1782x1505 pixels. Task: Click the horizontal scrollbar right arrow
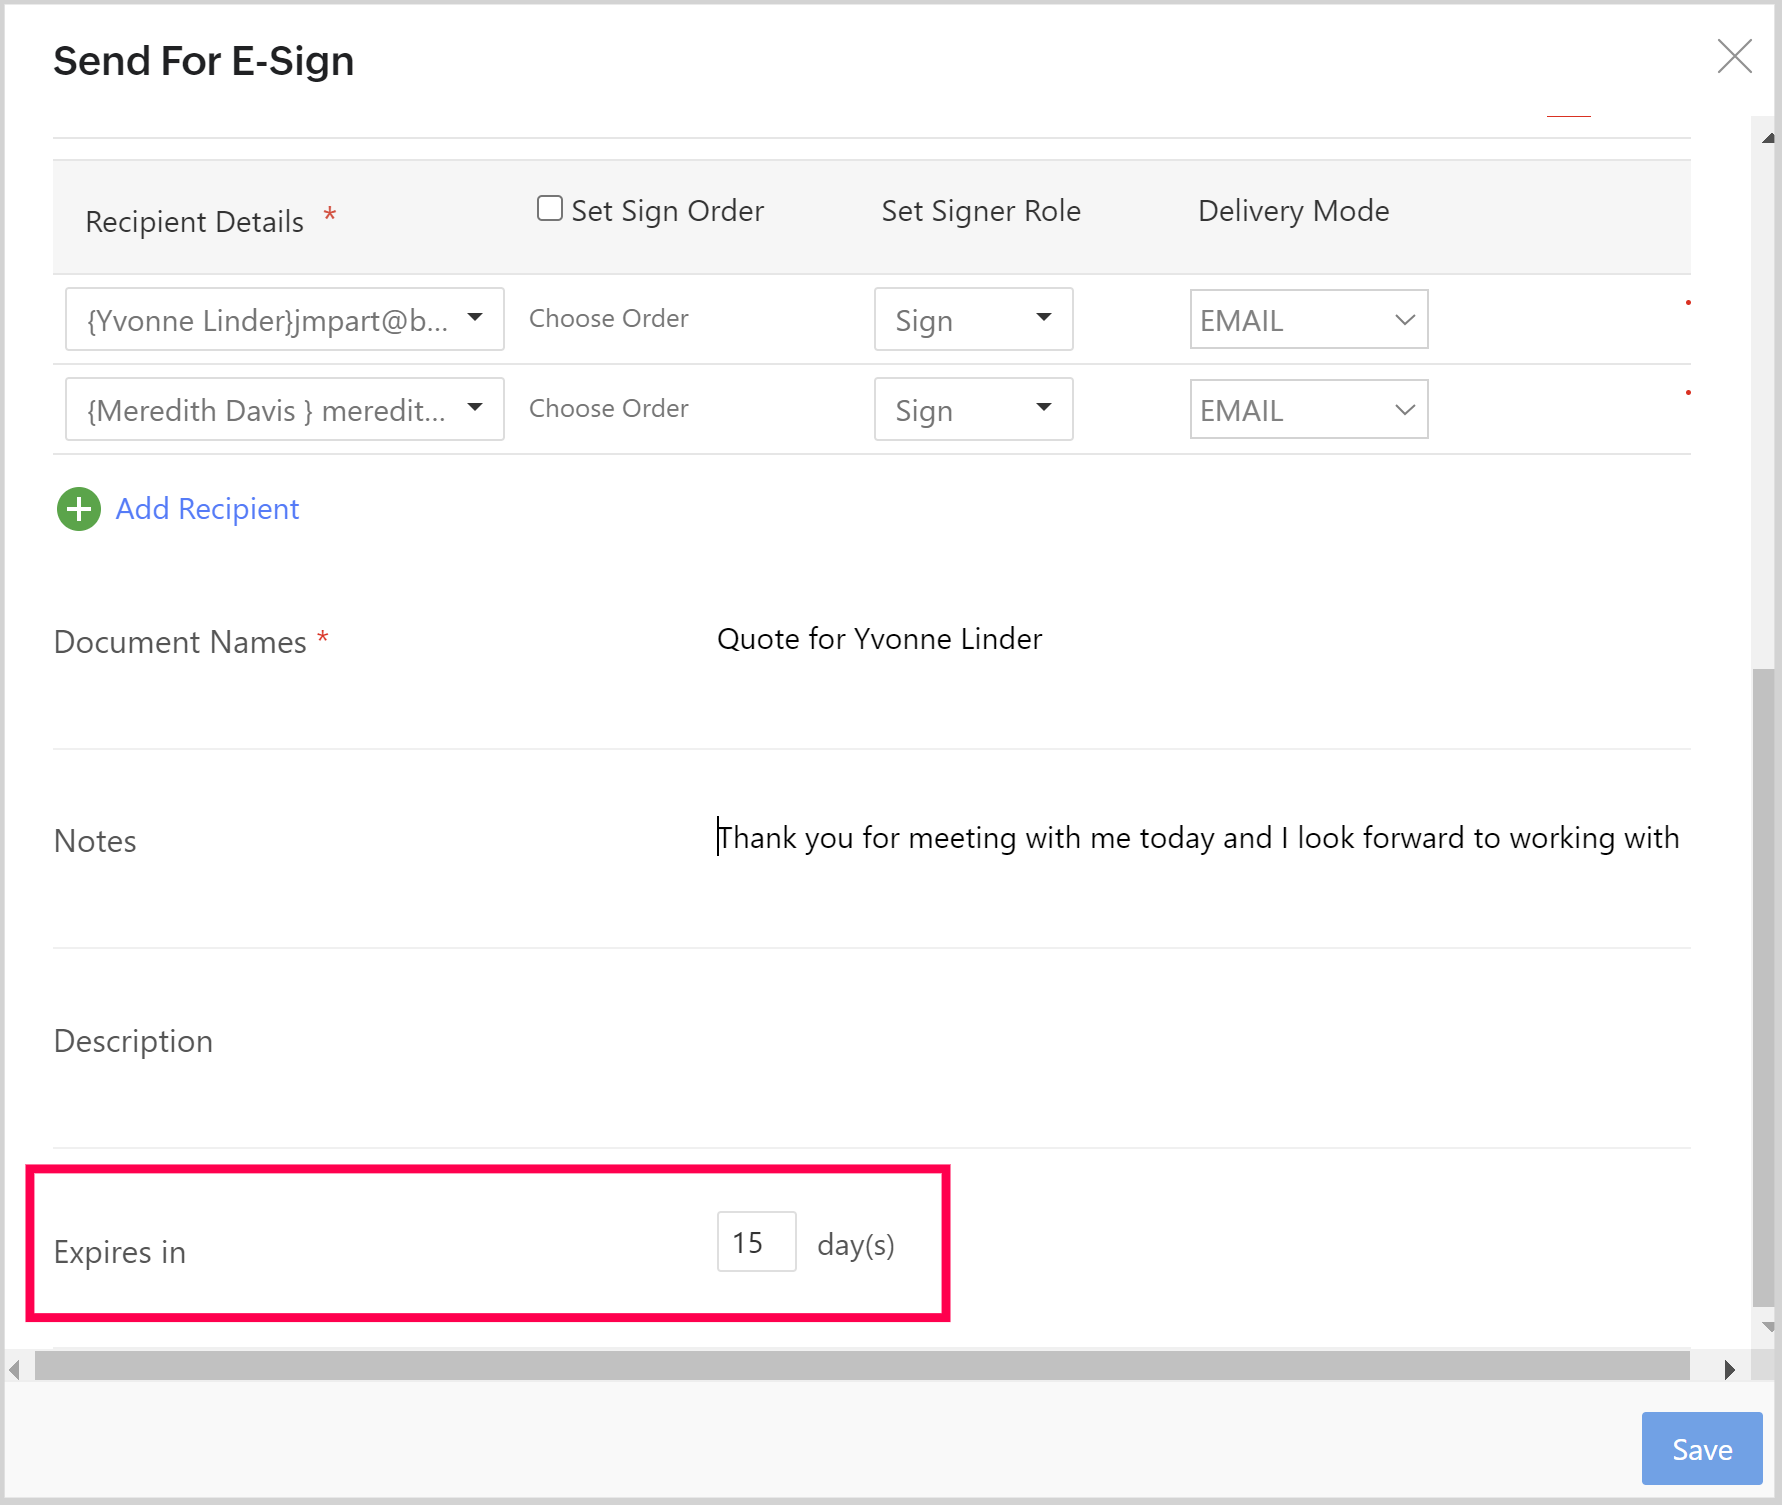(x=1729, y=1369)
